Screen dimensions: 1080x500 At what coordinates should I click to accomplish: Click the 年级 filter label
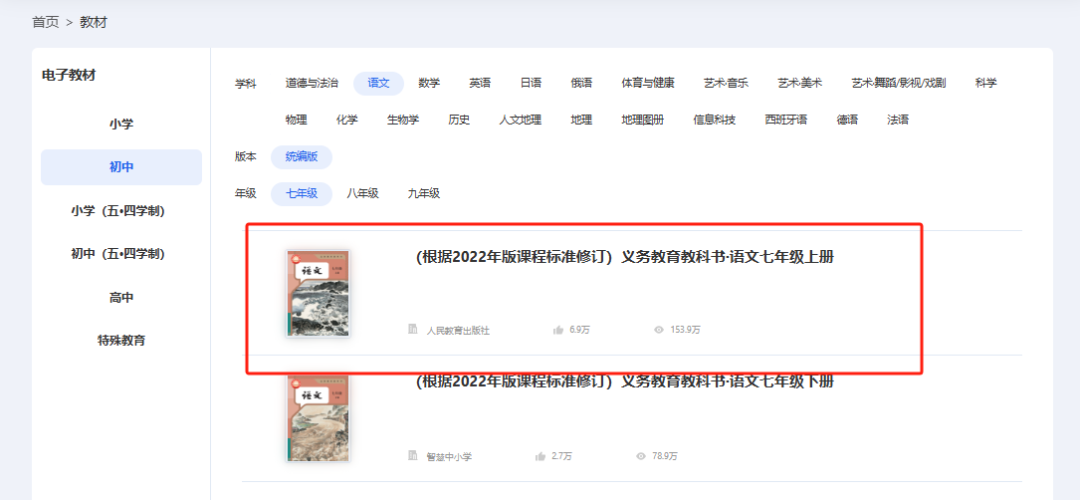click(246, 194)
